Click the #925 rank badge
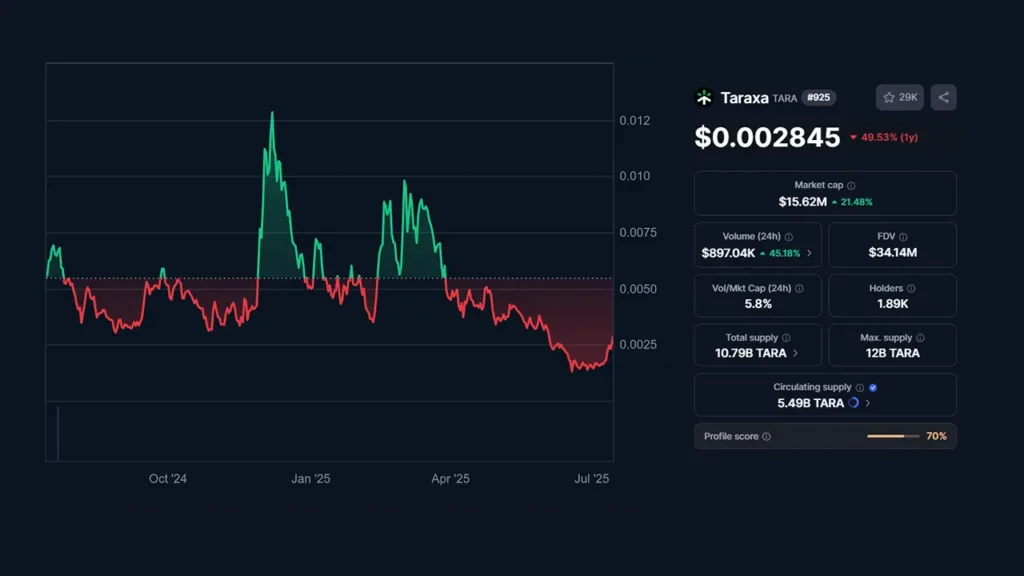The height and width of the screenshot is (576, 1024). [x=818, y=97]
